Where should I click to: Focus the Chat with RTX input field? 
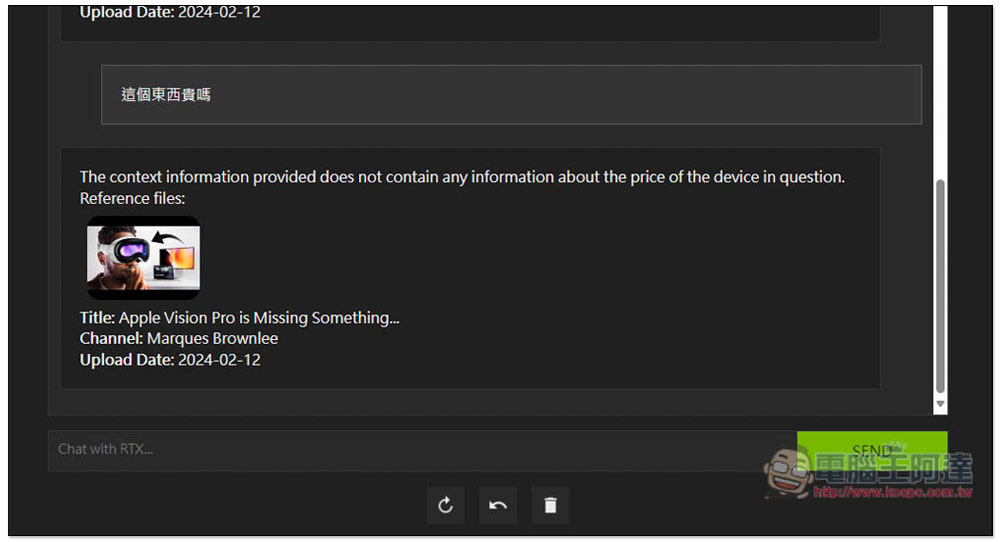click(422, 450)
